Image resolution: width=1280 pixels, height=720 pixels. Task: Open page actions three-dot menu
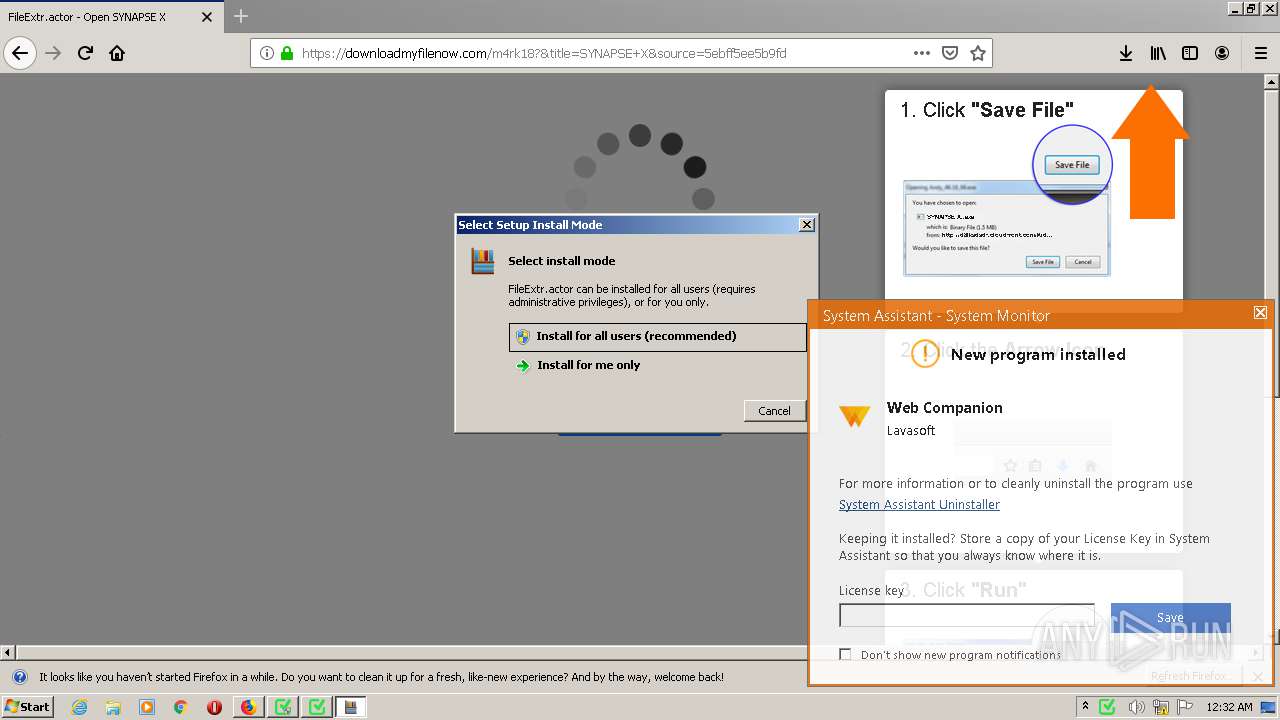click(x=922, y=53)
